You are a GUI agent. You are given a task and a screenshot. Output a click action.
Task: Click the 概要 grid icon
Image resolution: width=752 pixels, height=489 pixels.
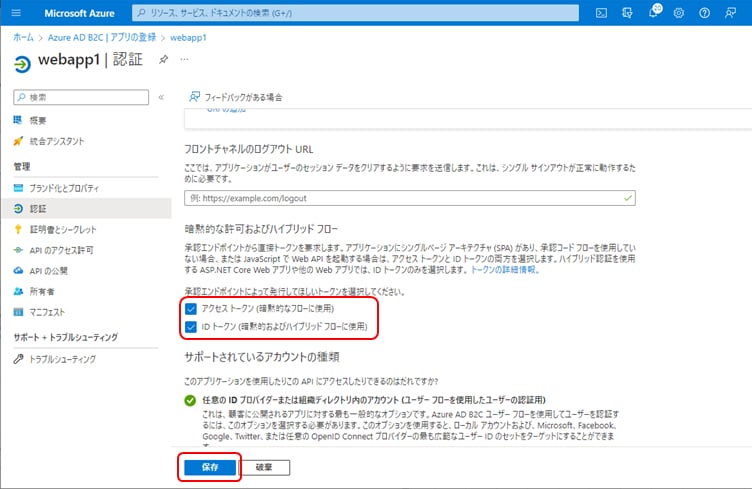click(18, 120)
